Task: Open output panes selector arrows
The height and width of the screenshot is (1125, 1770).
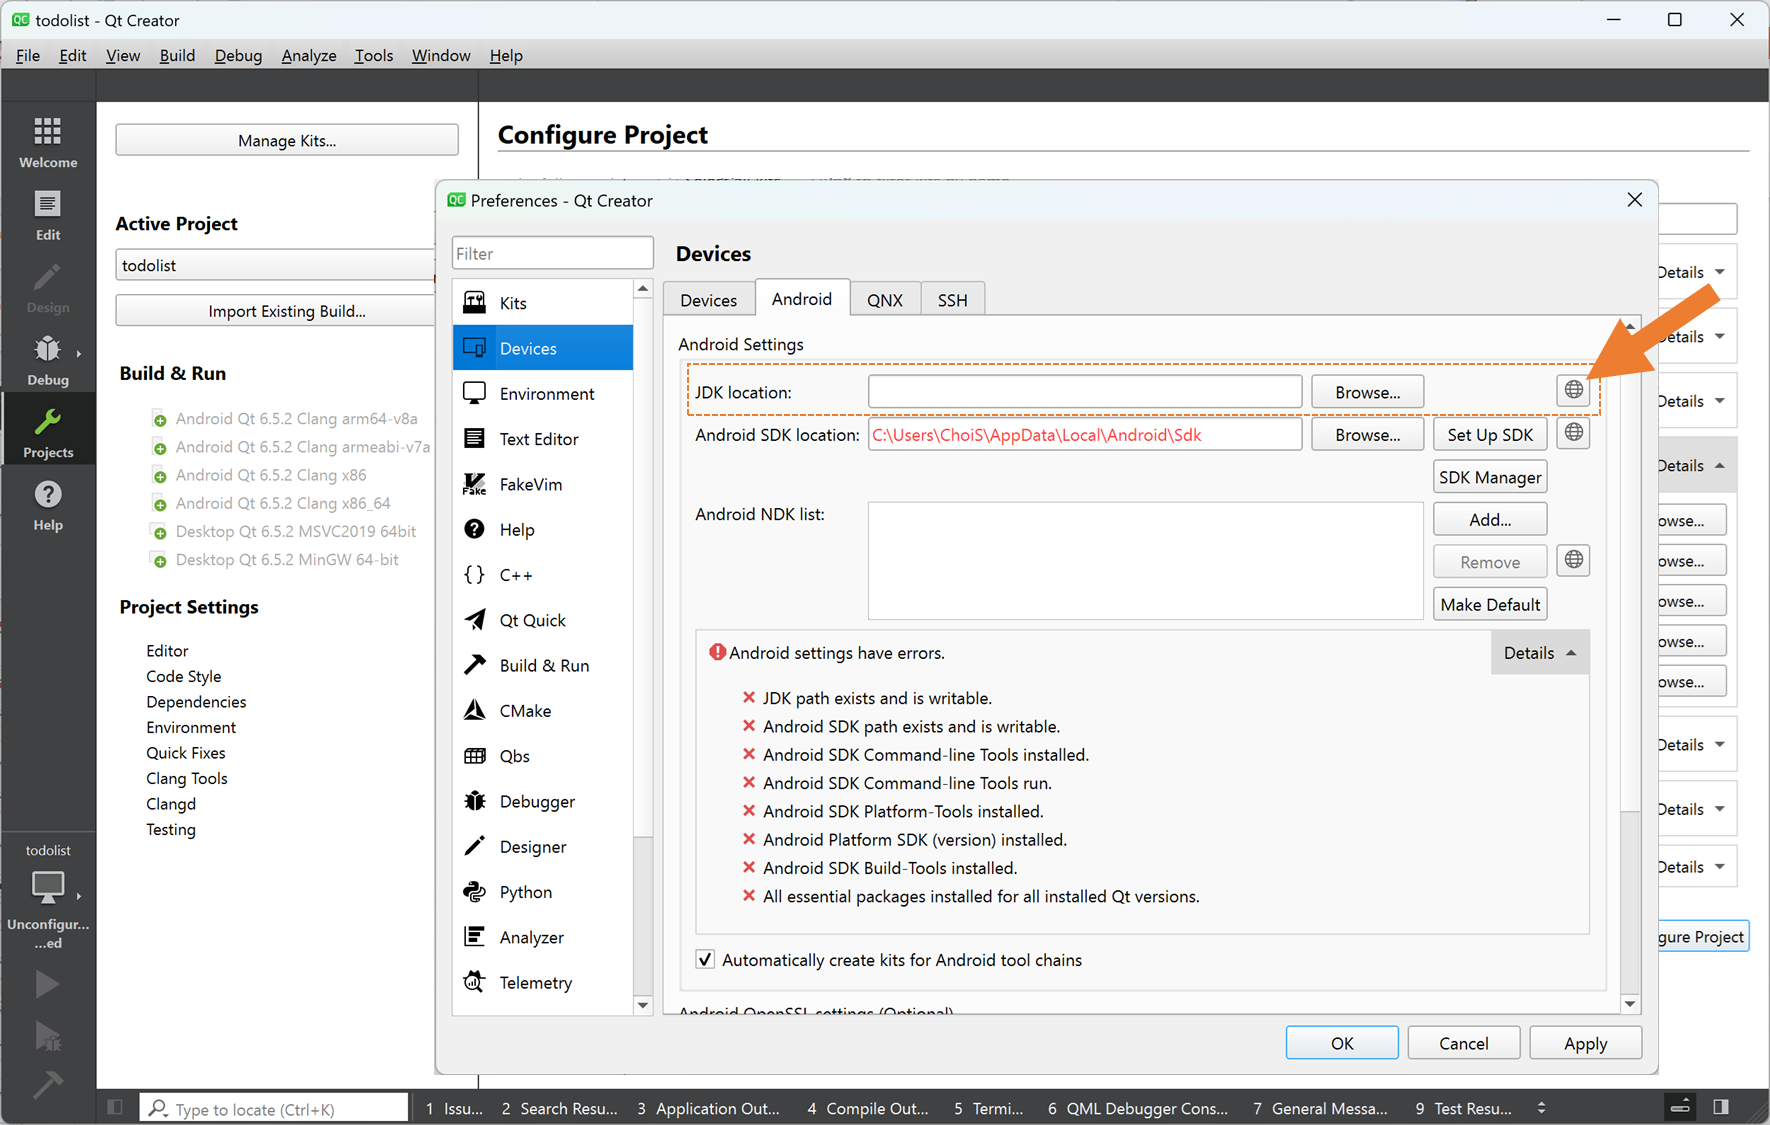Action: (x=1541, y=1108)
